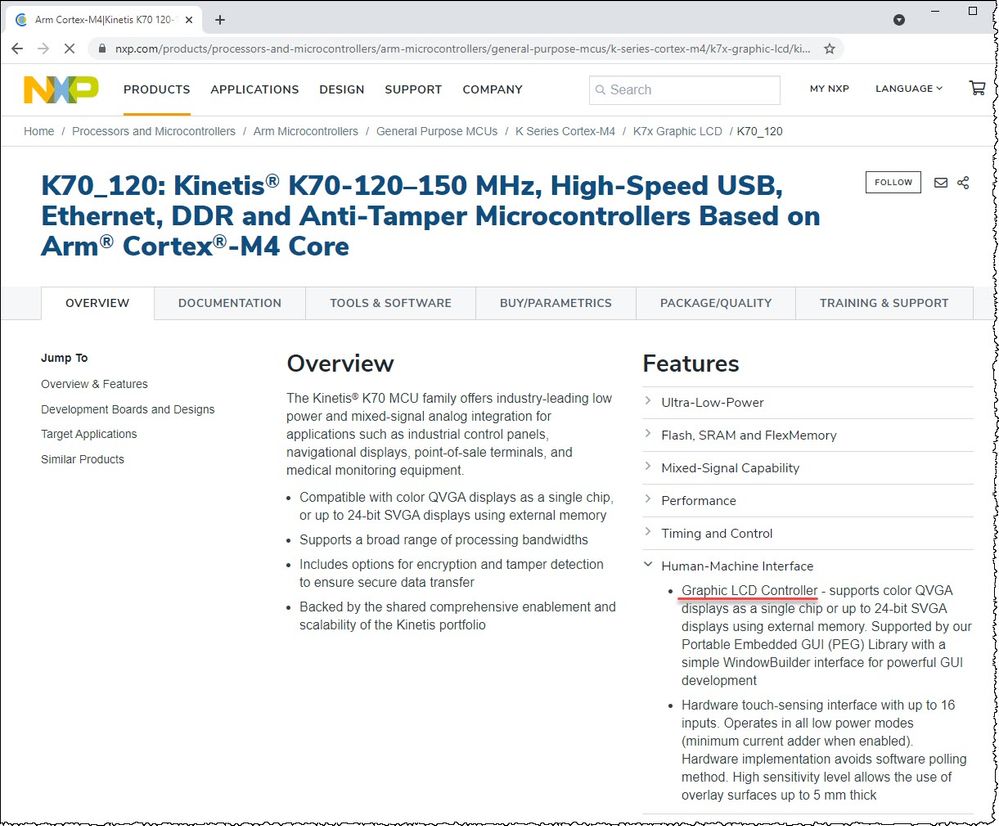Expand Flash, SRAM and FlexMemory section
The height and width of the screenshot is (826, 999).
808,435
